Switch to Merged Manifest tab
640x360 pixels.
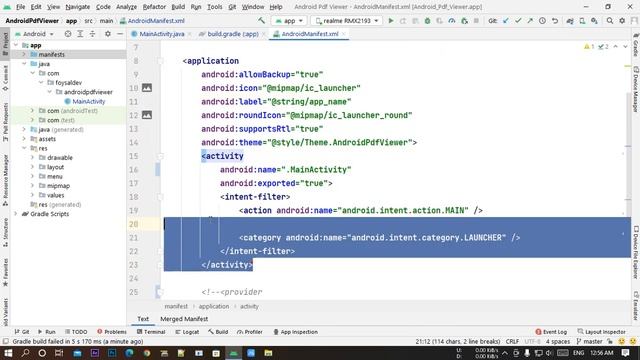click(x=184, y=319)
